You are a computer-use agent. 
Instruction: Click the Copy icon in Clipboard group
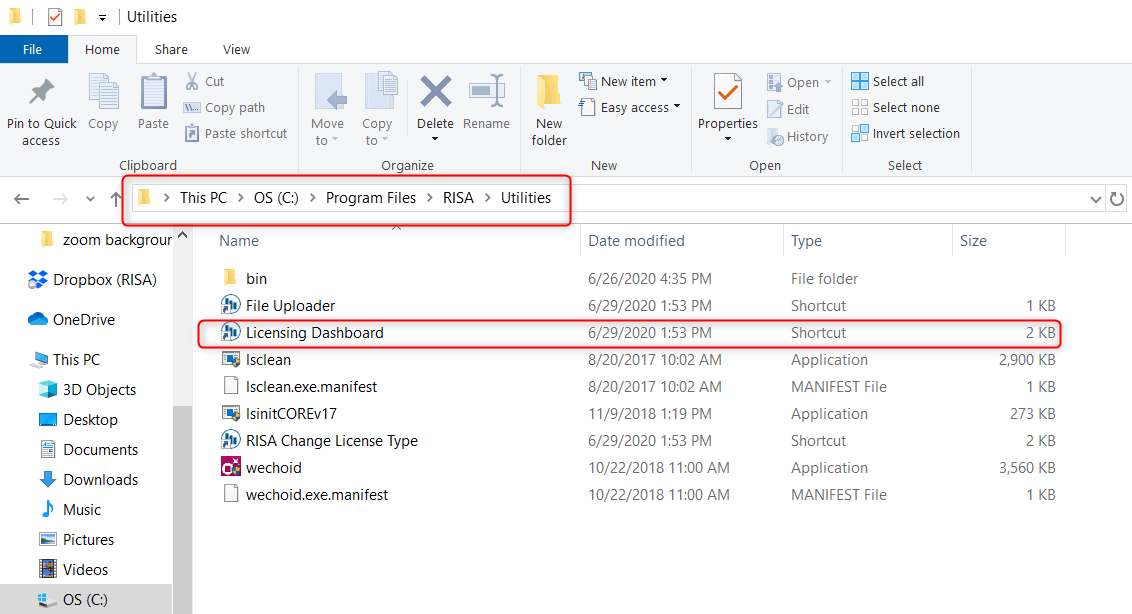[x=103, y=94]
